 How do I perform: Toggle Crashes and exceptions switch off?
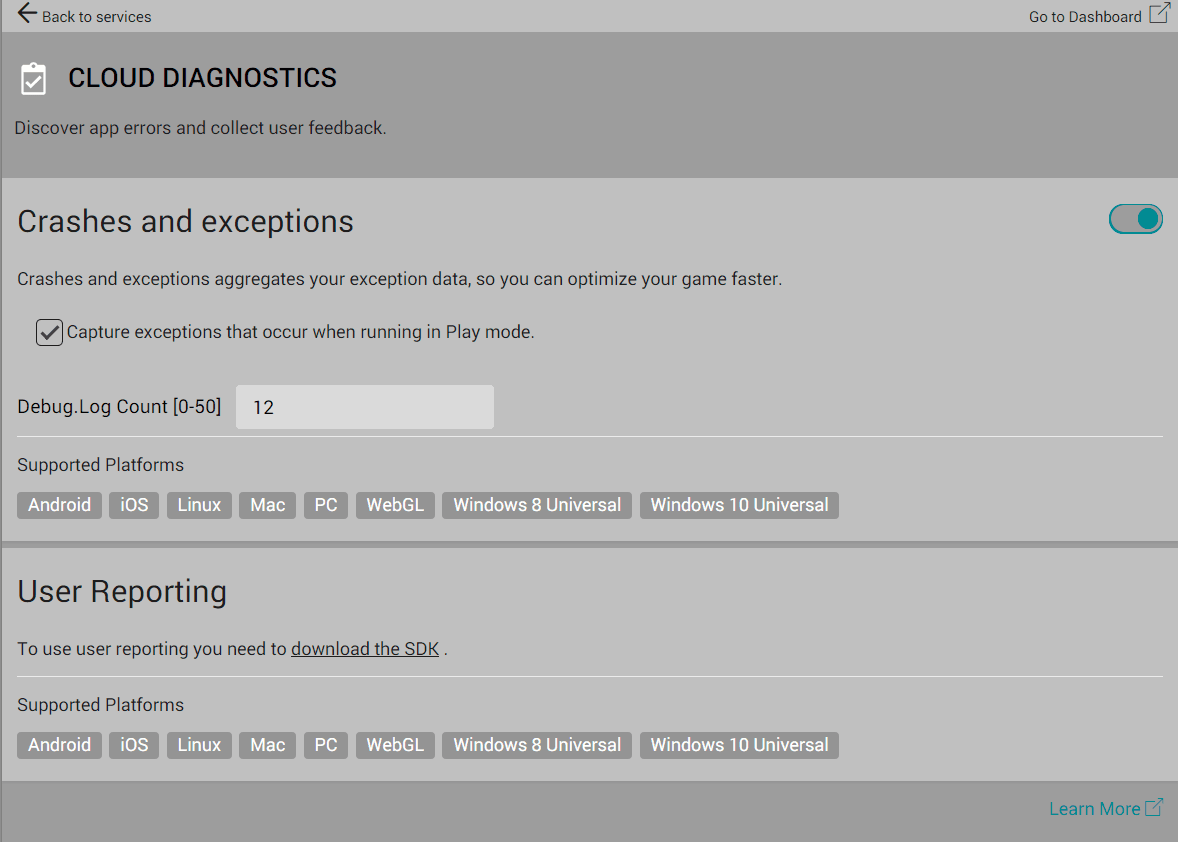click(1135, 219)
